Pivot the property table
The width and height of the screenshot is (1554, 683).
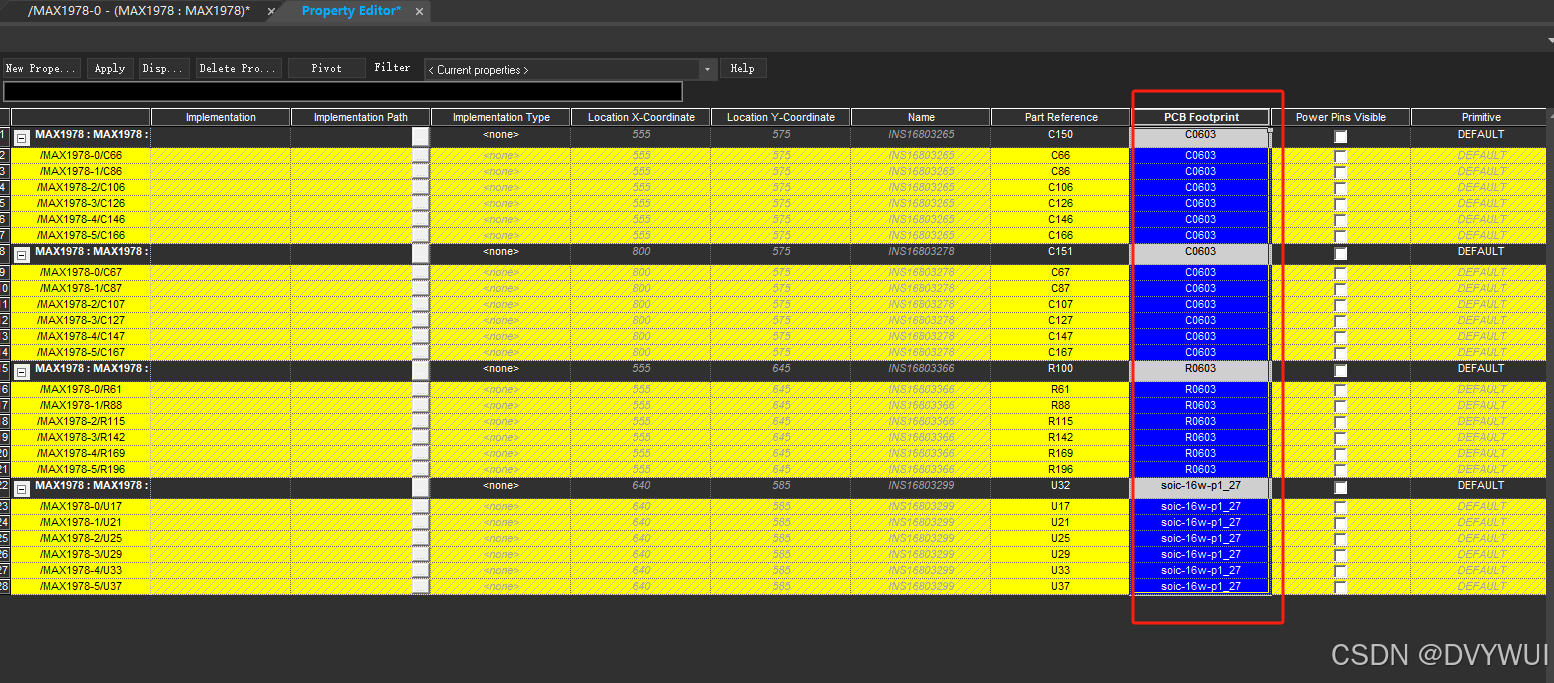point(326,69)
